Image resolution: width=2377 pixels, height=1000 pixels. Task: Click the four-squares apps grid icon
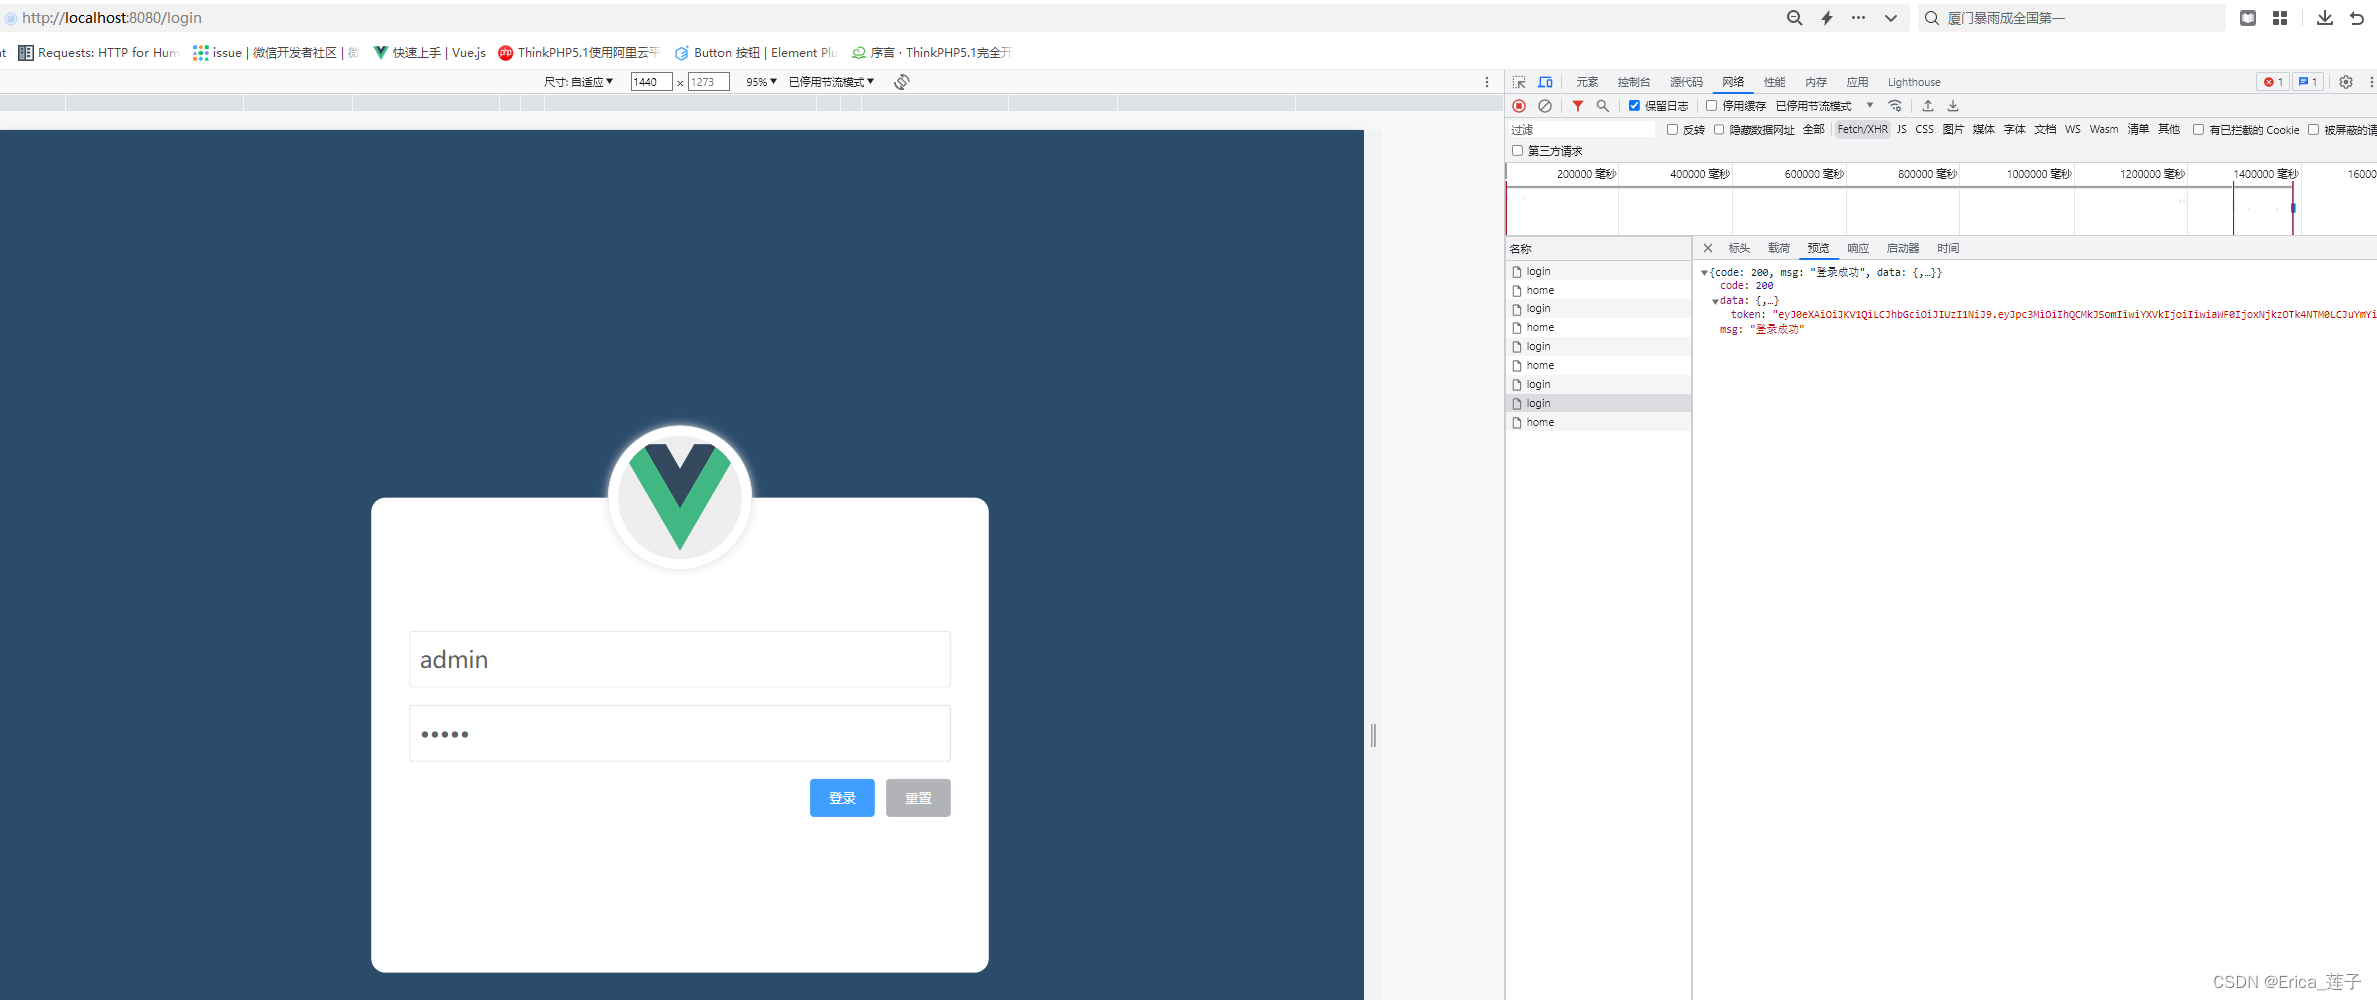pyautogui.click(x=2280, y=18)
